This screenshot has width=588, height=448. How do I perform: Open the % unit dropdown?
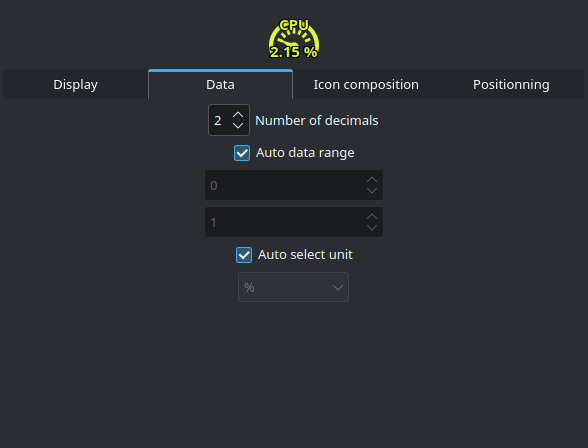pos(293,287)
